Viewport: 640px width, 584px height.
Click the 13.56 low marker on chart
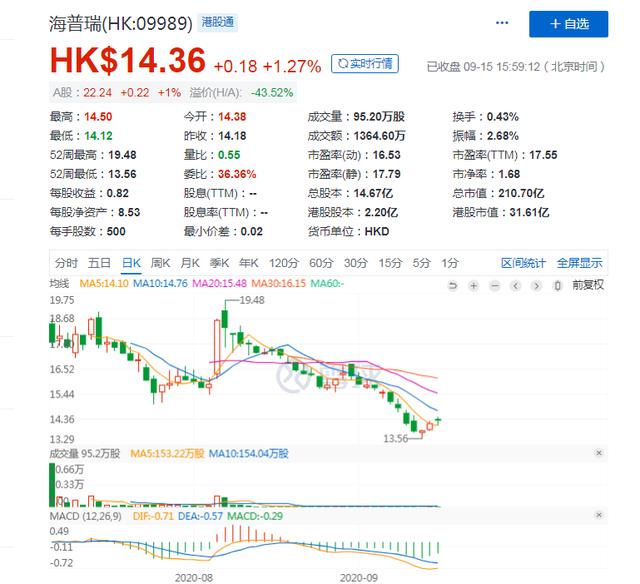click(396, 438)
